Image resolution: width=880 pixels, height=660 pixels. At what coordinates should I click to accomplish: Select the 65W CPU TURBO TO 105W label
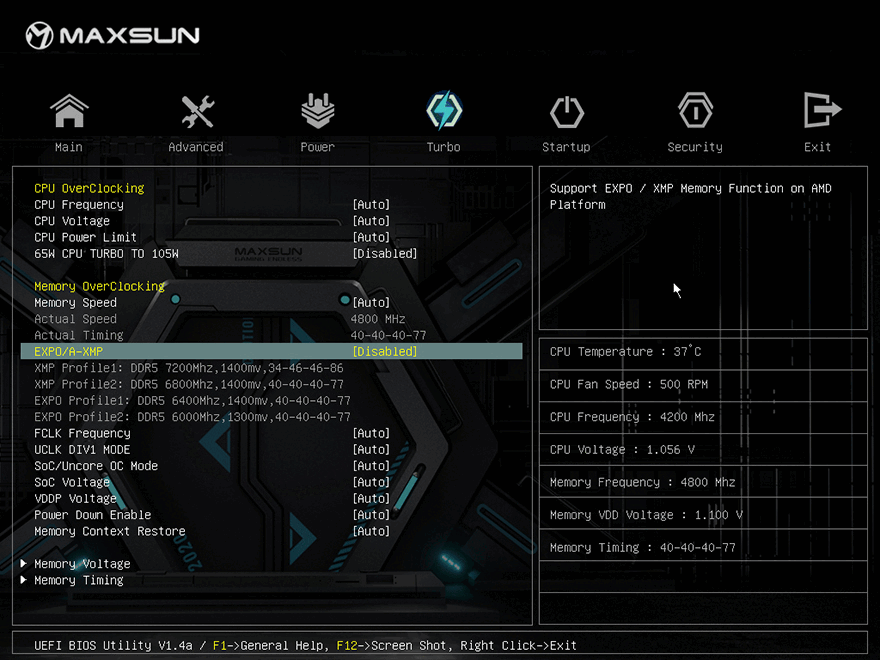pyautogui.click(x=106, y=254)
